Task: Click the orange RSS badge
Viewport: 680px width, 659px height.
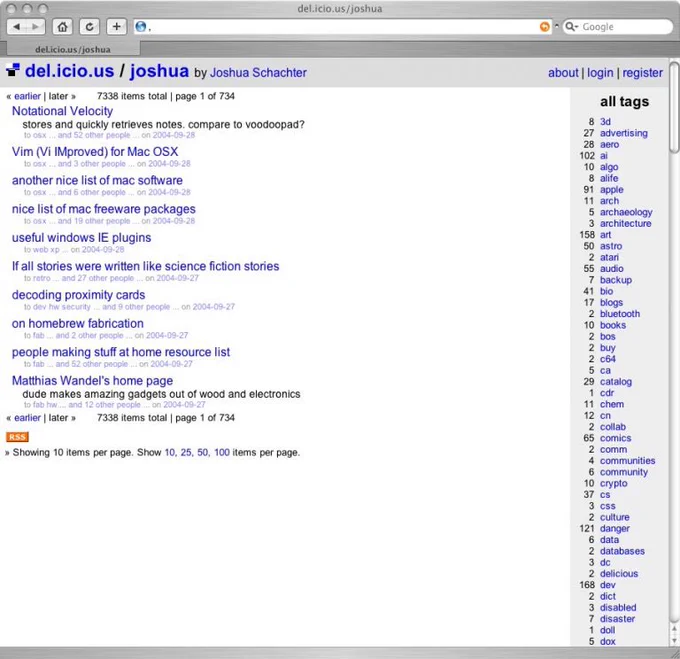Action: [x=17, y=437]
